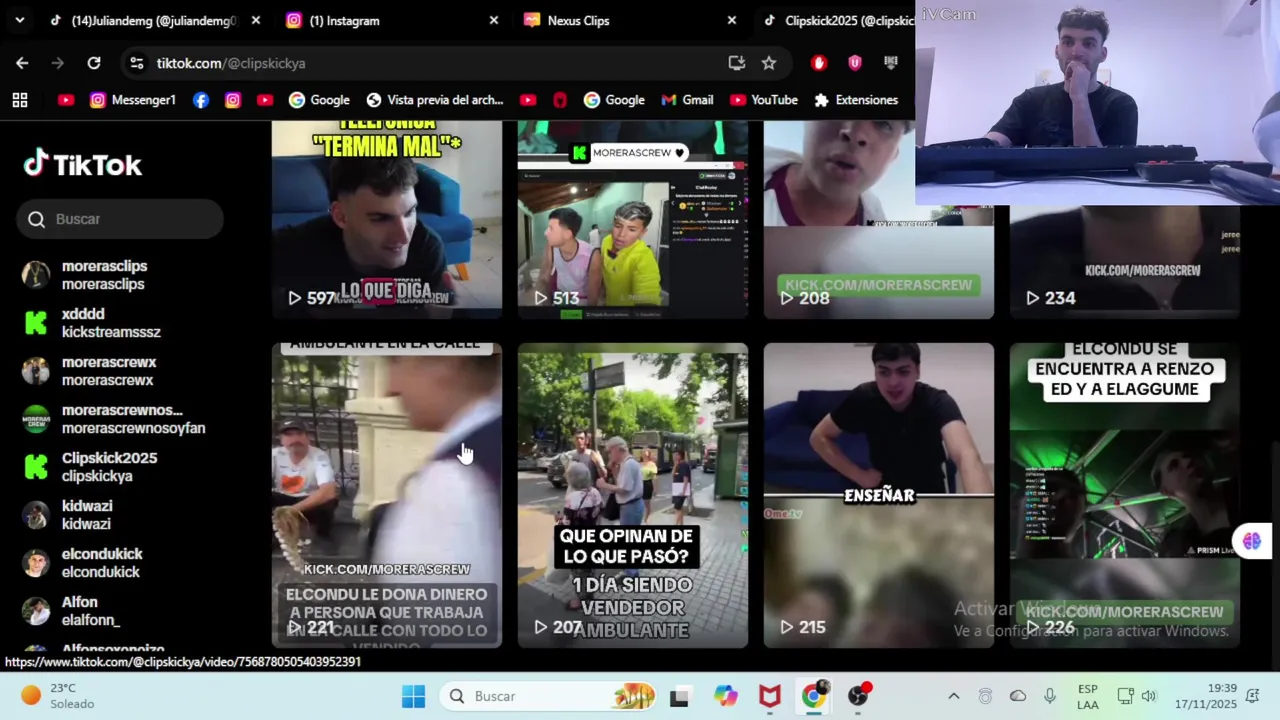Open the Messenger1 Instagram bookmark
Screen dimensions: 1280x720
click(x=133, y=100)
